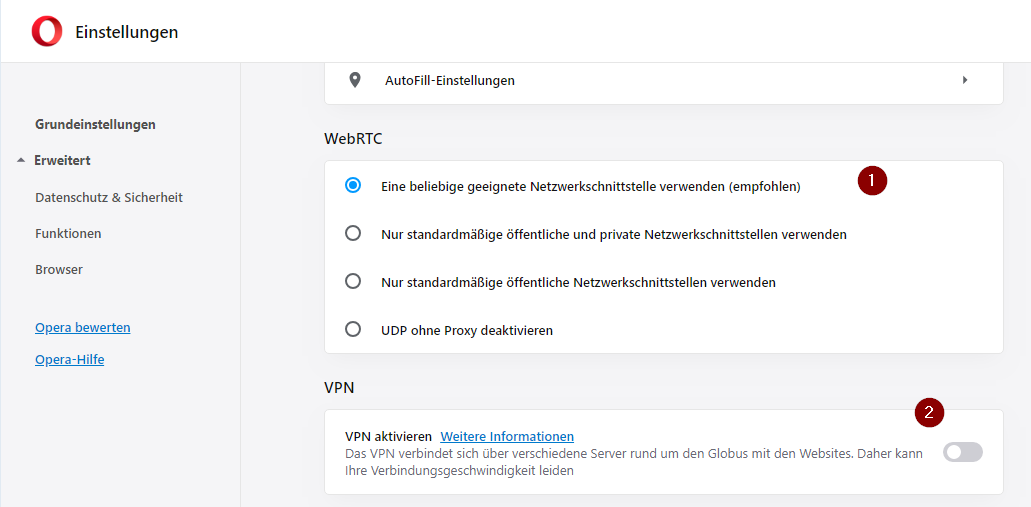Enable the VPN aktivieren toggle
Screen dimensions: 1031x507
(x=963, y=452)
